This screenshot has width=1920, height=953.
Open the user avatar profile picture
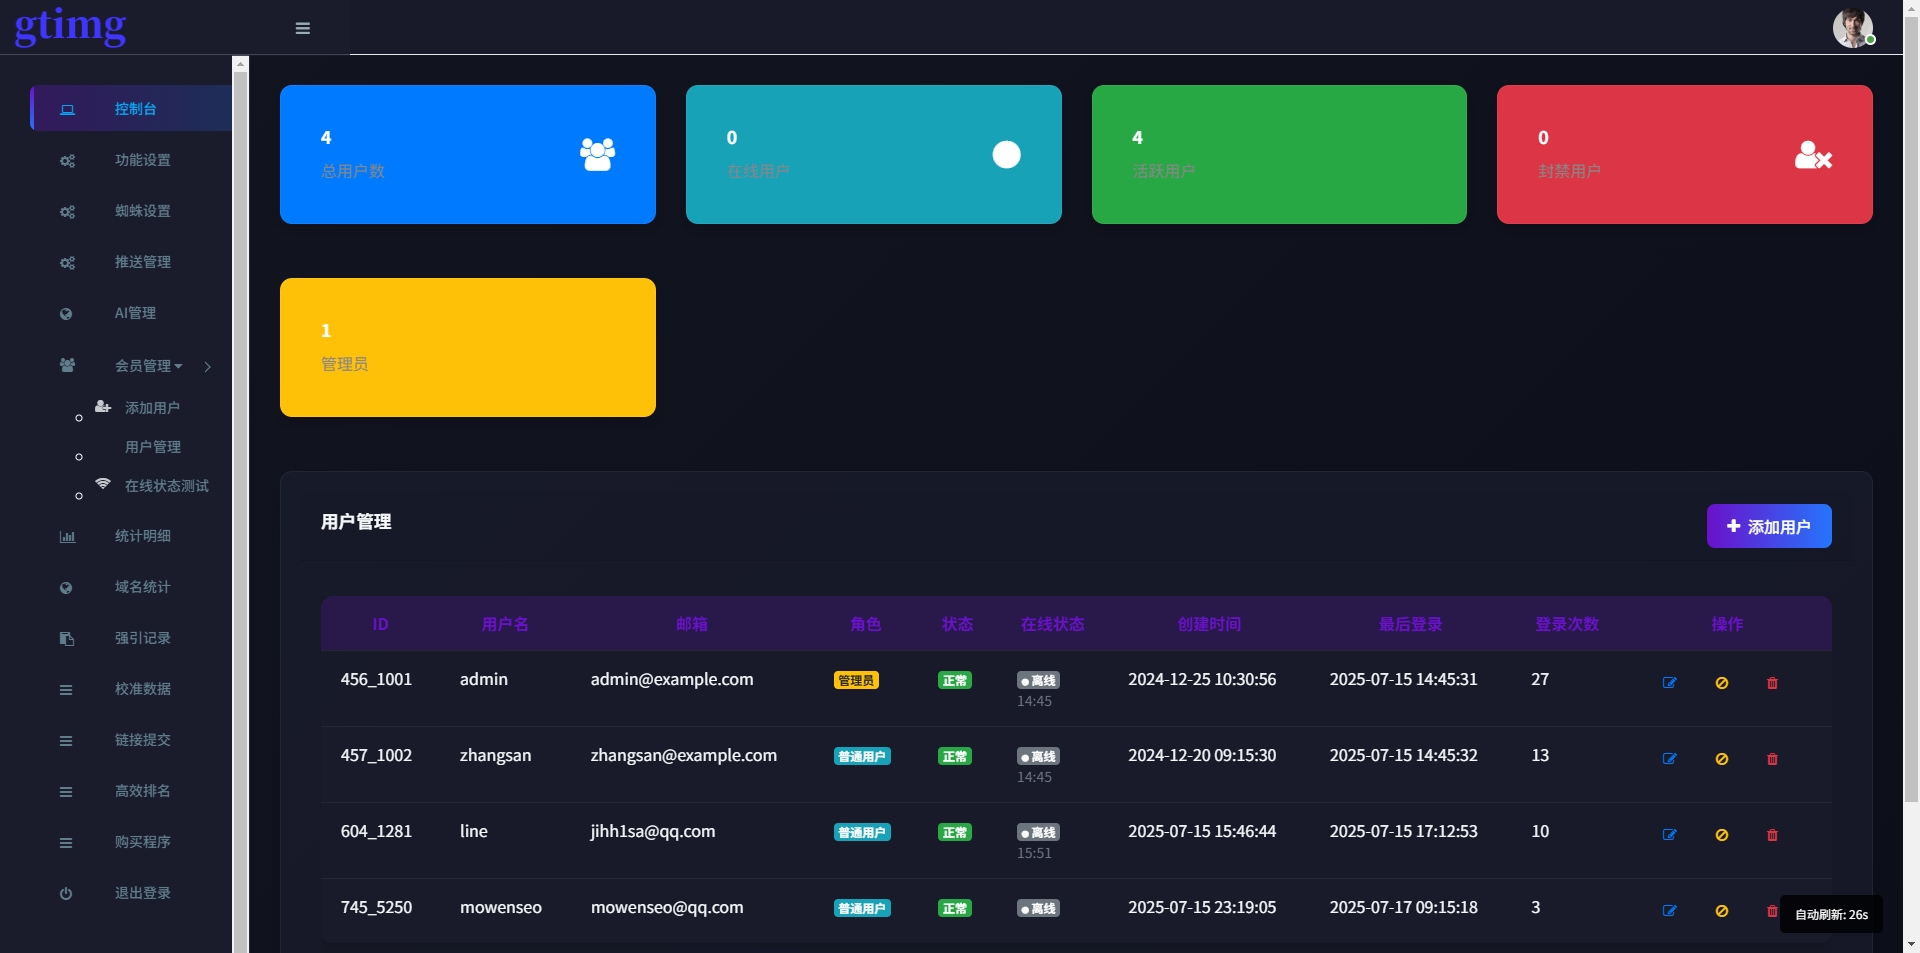(x=1852, y=28)
